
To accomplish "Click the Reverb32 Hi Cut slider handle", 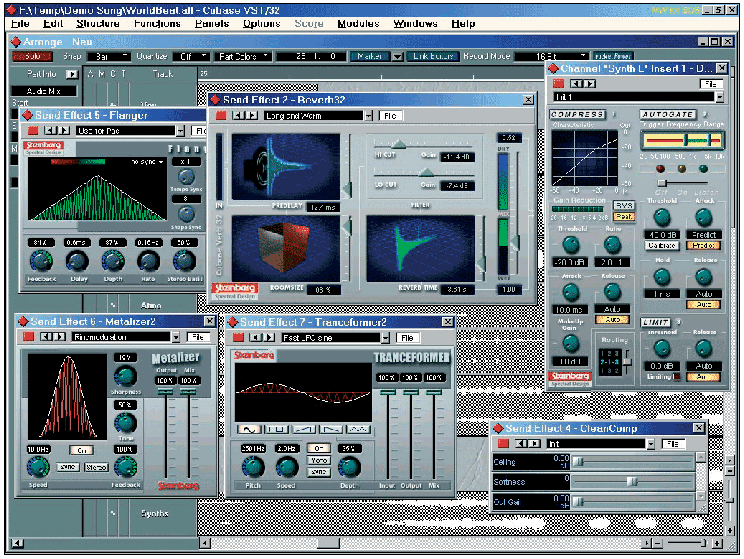I will pyautogui.click(x=399, y=144).
